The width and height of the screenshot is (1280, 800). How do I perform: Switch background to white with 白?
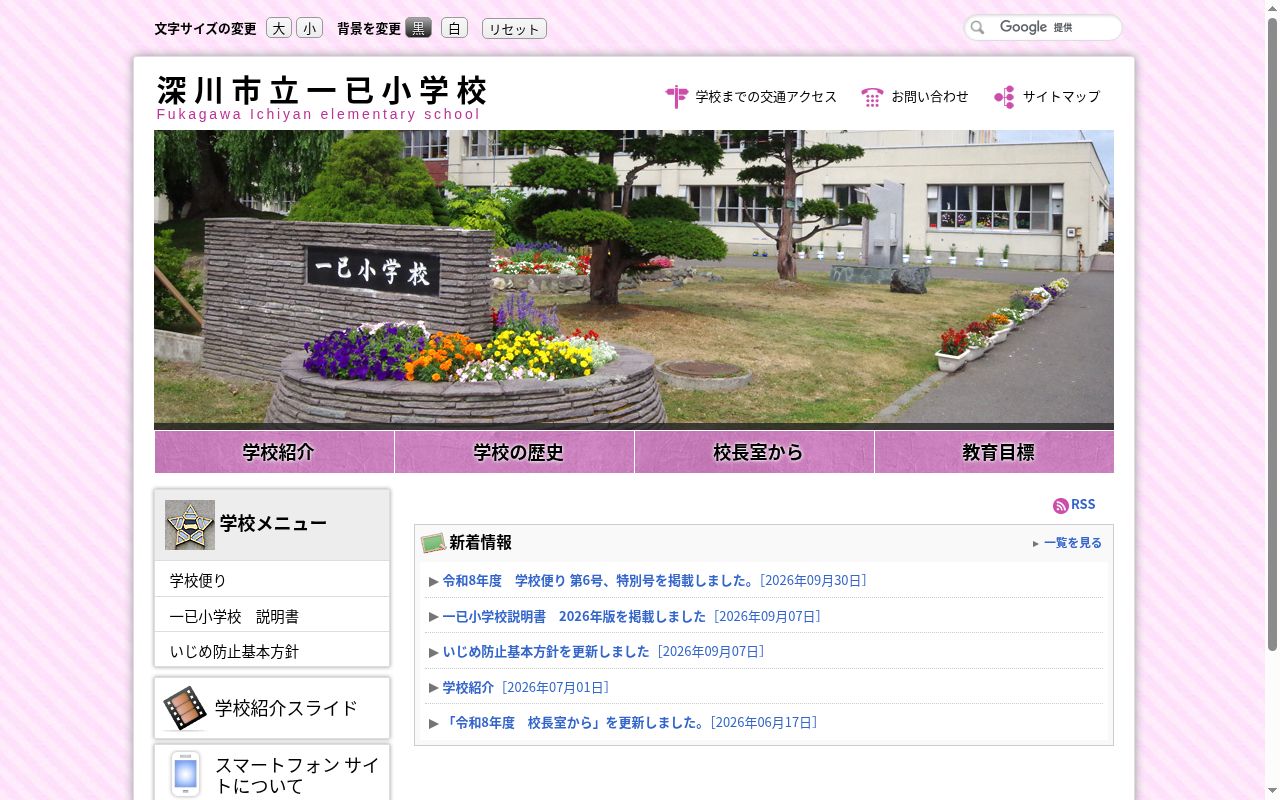[x=454, y=28]
